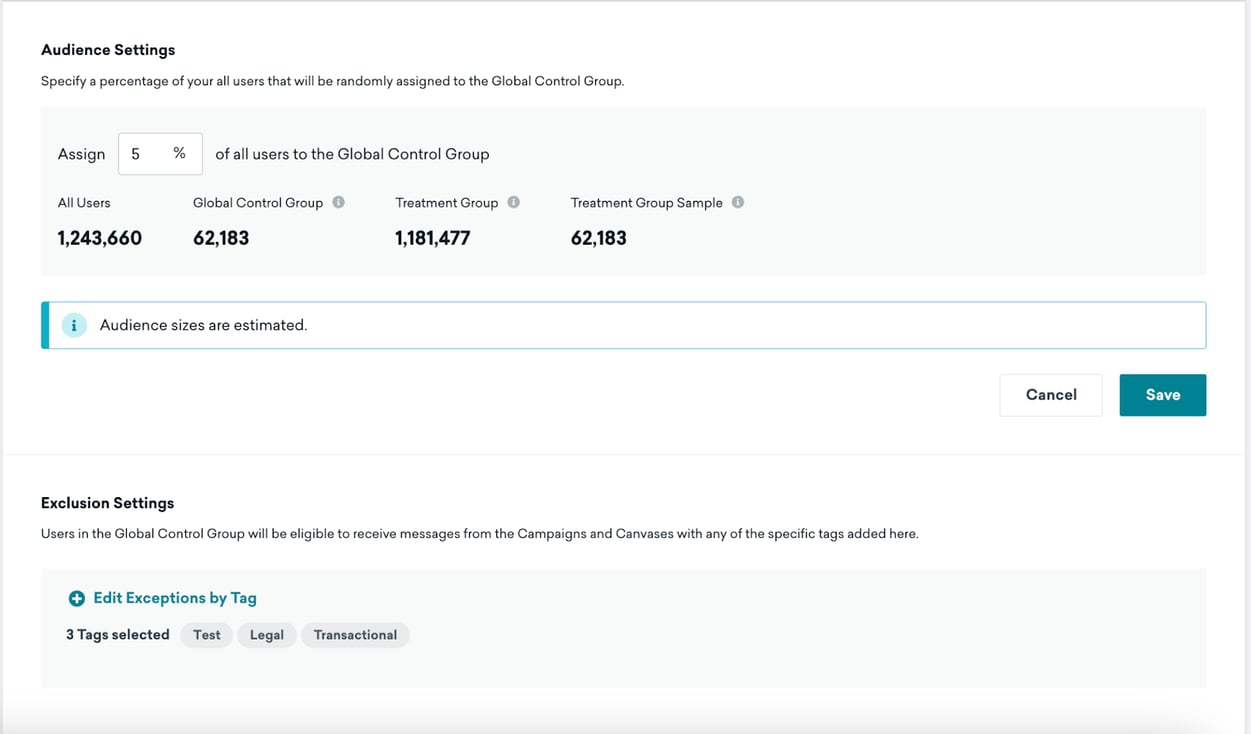Focus the percentage input showing 5
Image resolution: width=1251 pixels, height=734 pixels.
146,154
